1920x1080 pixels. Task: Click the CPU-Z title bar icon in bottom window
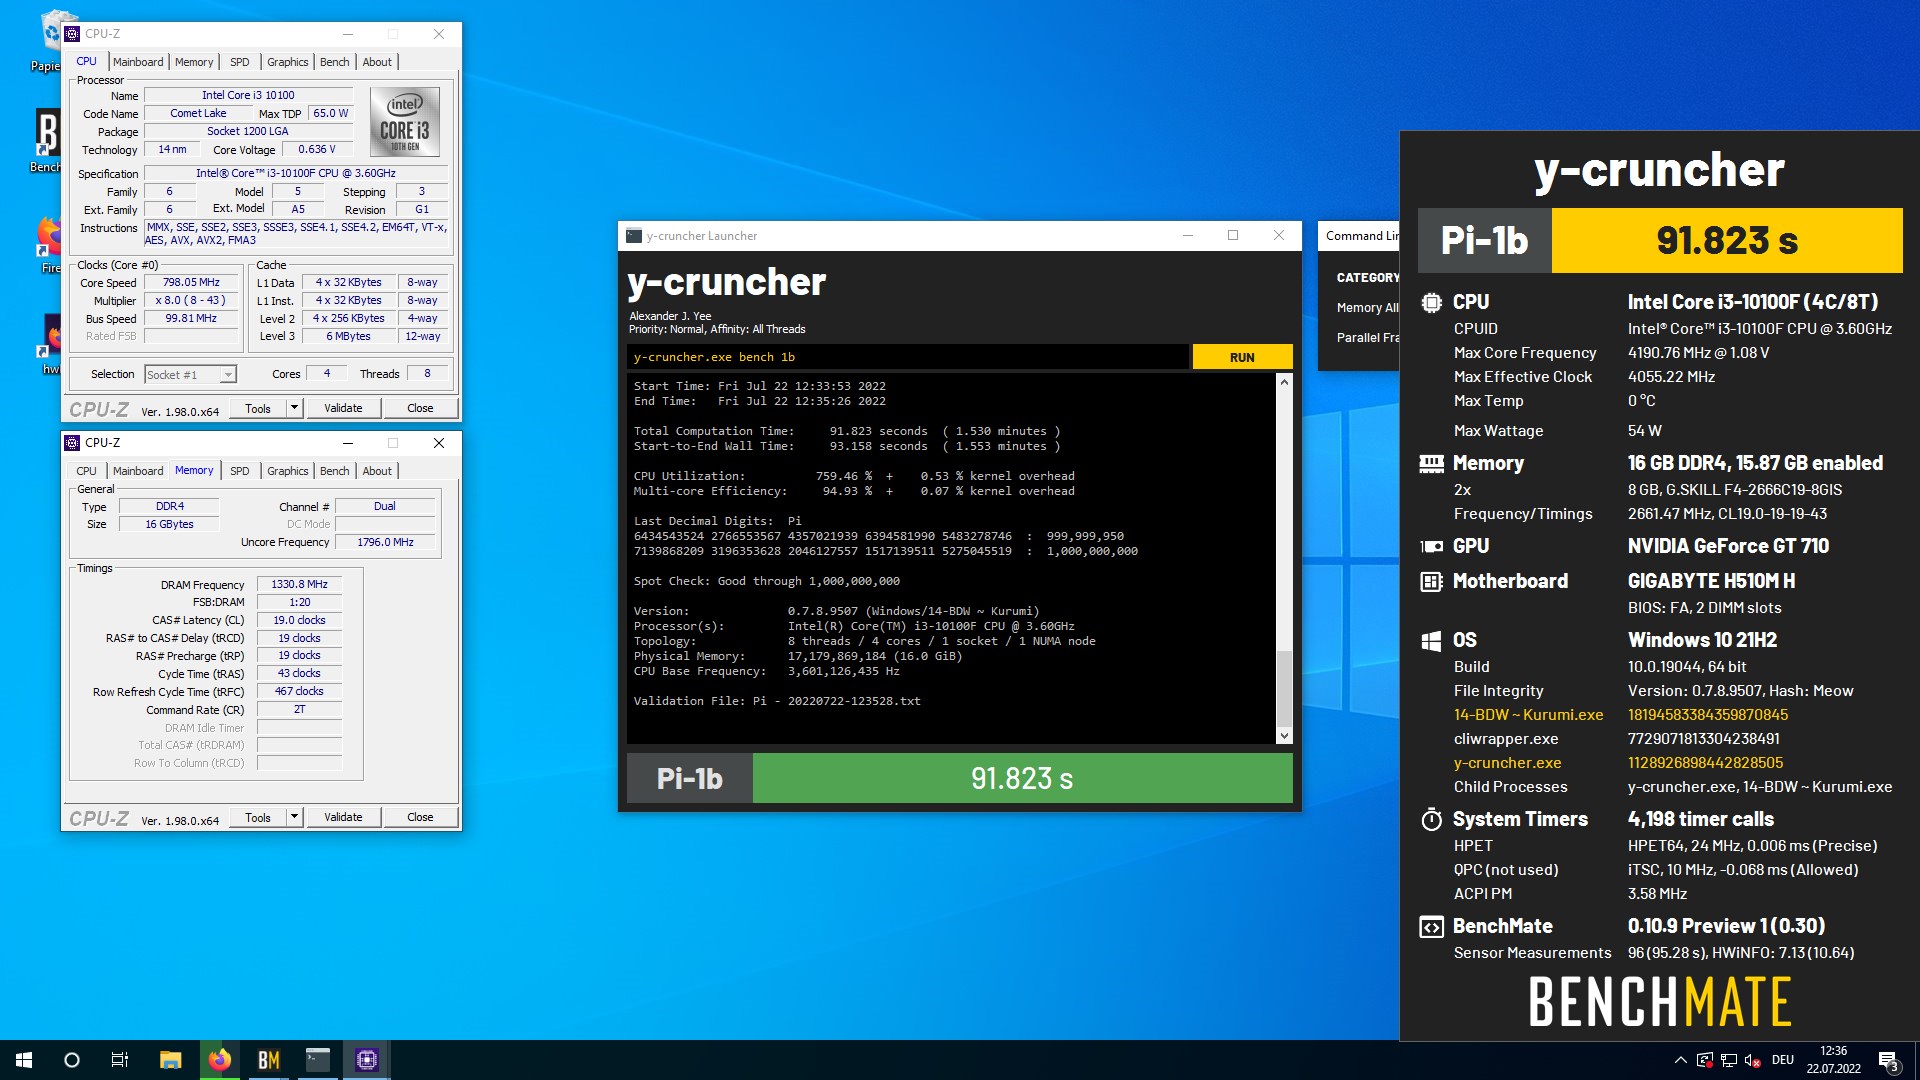click(x=72, y=443)
